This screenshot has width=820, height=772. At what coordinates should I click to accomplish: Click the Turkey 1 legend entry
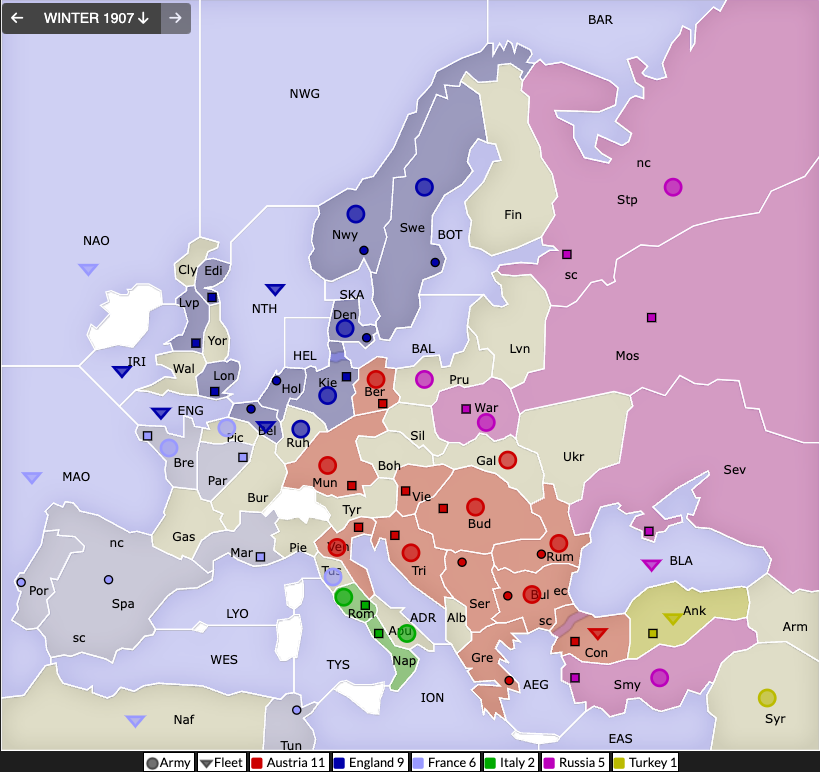pyautogui.click(x=645, y=763)
